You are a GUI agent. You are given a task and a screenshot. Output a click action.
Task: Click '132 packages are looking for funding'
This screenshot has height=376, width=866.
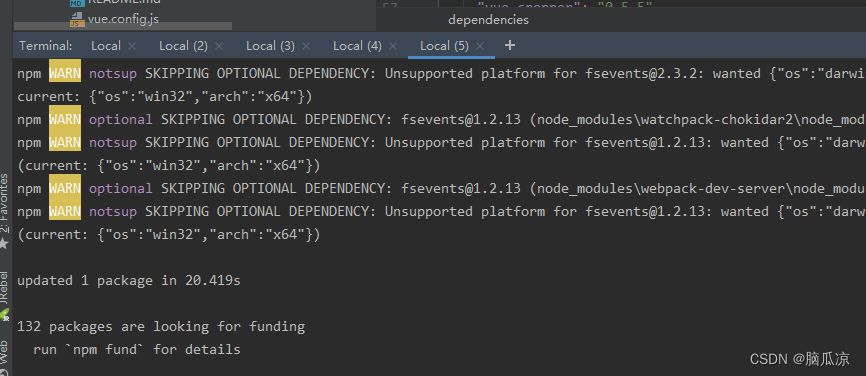[161, 326]
